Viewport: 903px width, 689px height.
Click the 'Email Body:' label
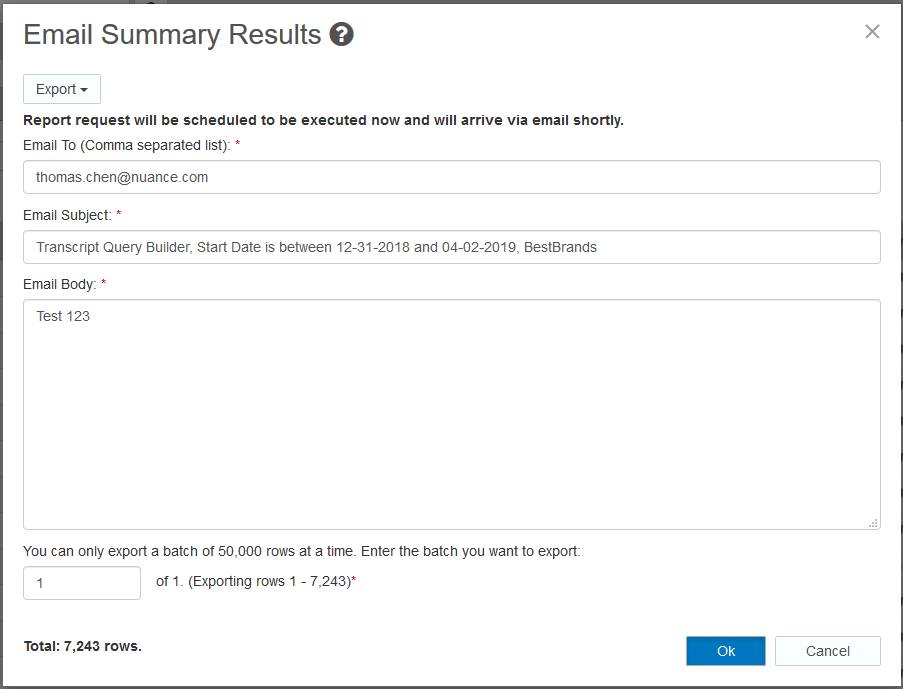[59, 284]
